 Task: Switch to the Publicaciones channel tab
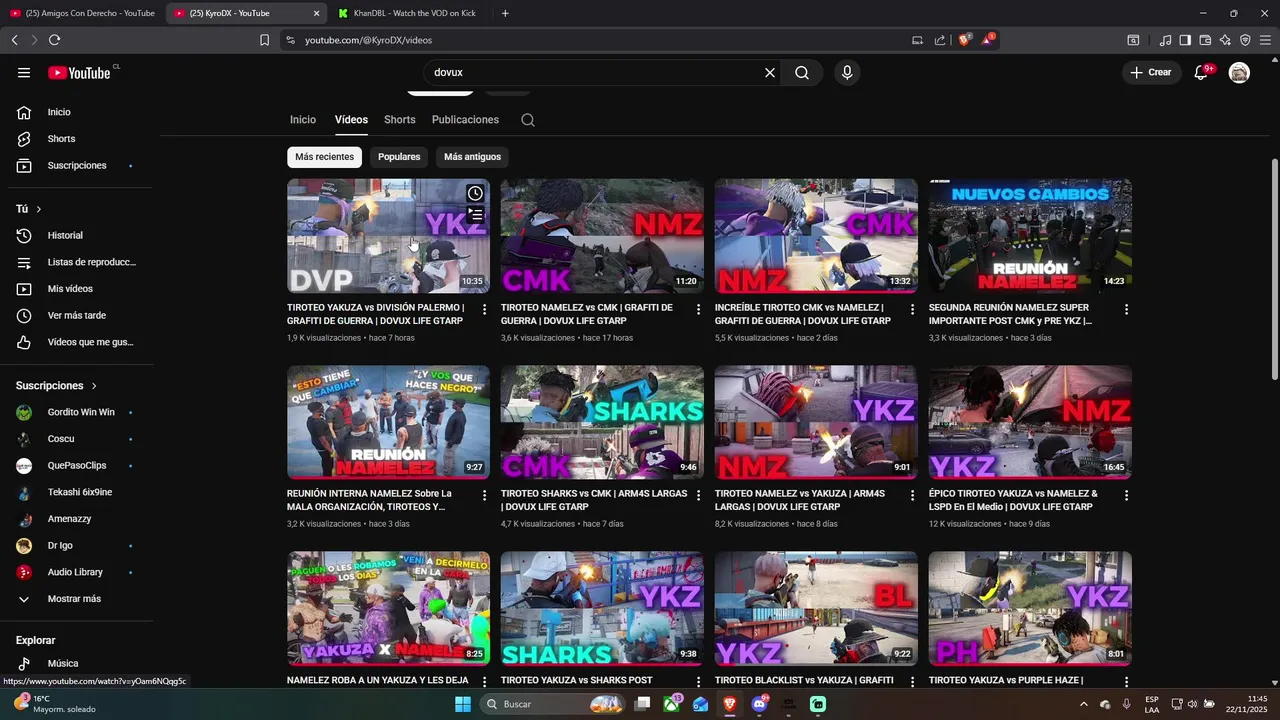[x=465, y=120]
